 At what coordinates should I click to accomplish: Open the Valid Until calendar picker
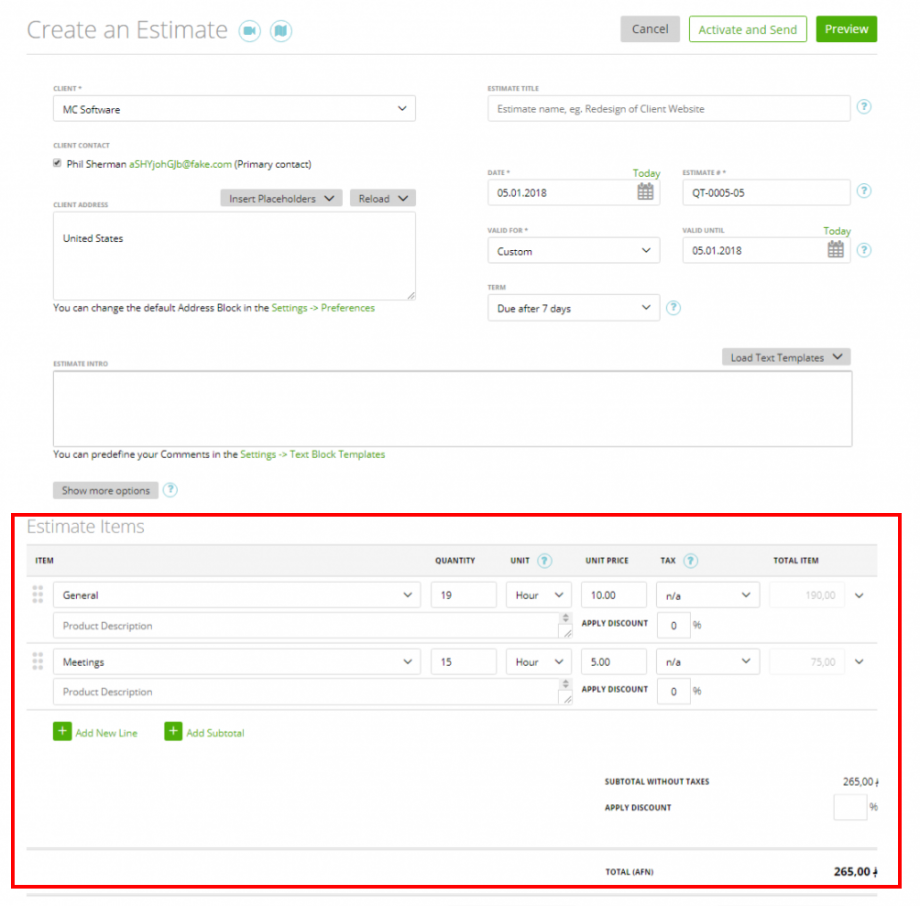pos(836,250)
